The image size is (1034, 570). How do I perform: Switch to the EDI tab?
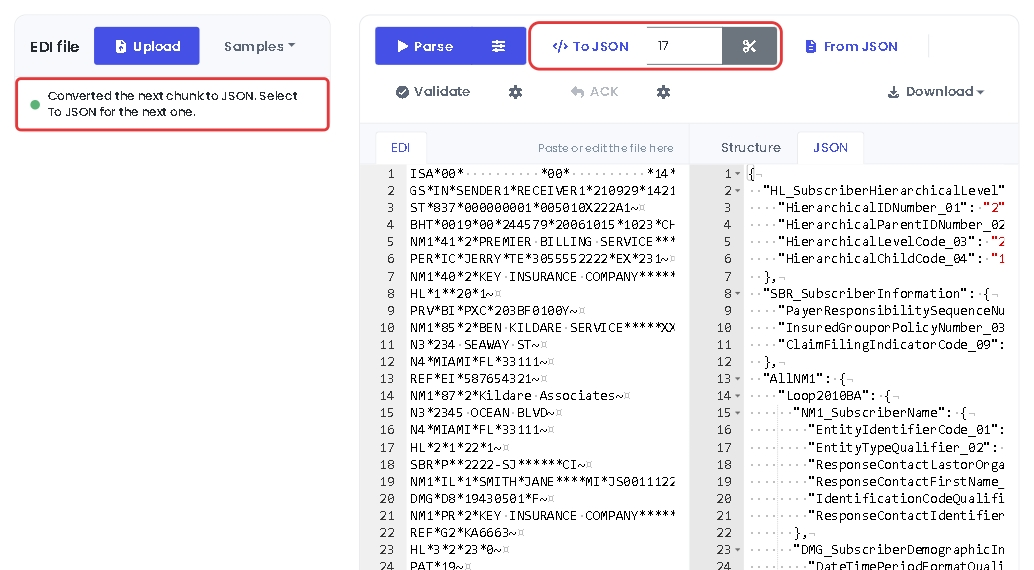tap(400, 148)
